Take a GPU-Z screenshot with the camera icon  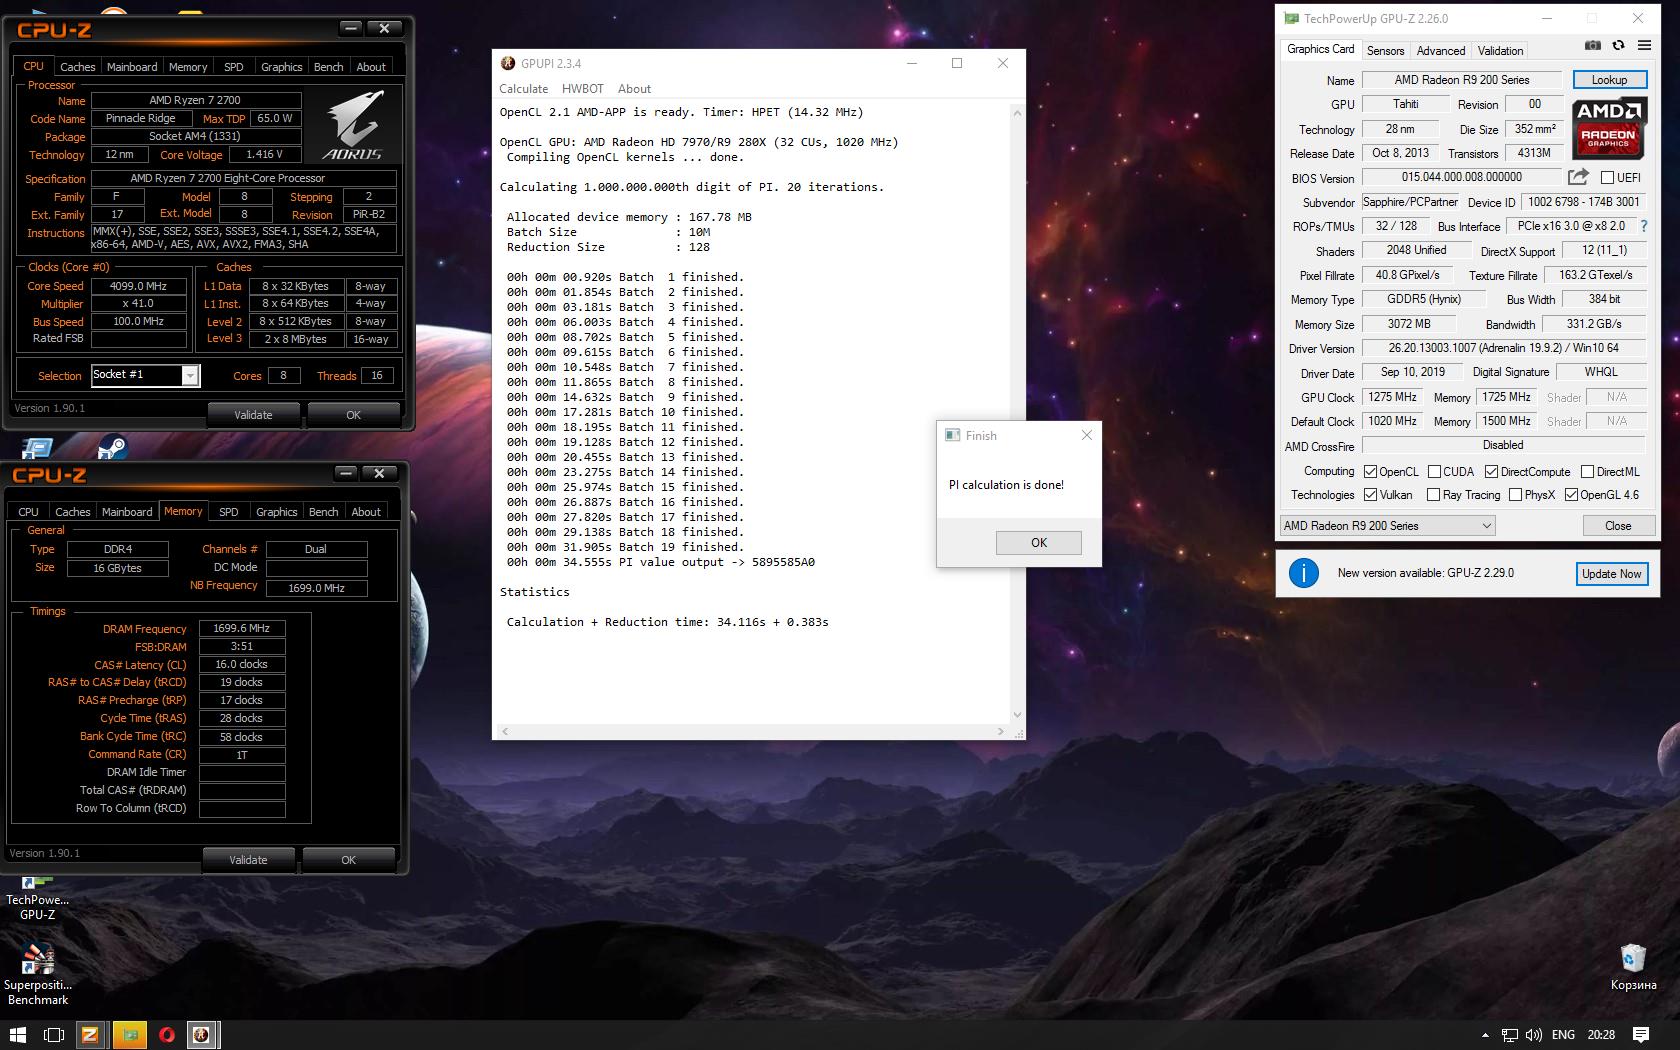(1593, 46)
